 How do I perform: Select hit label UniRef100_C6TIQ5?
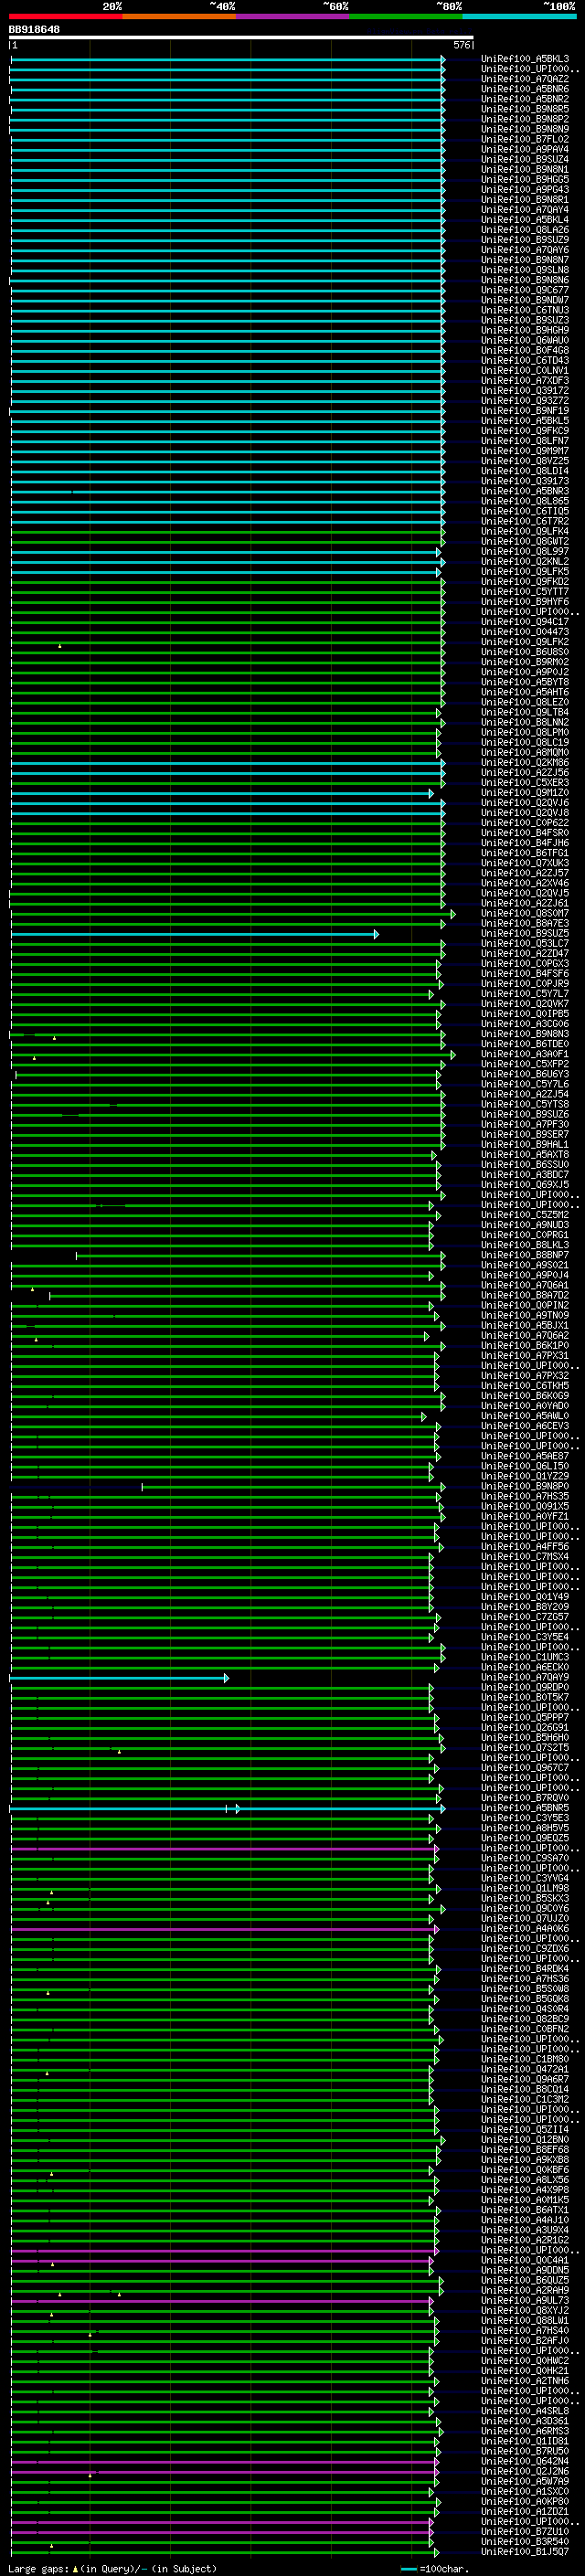[524, 511]
